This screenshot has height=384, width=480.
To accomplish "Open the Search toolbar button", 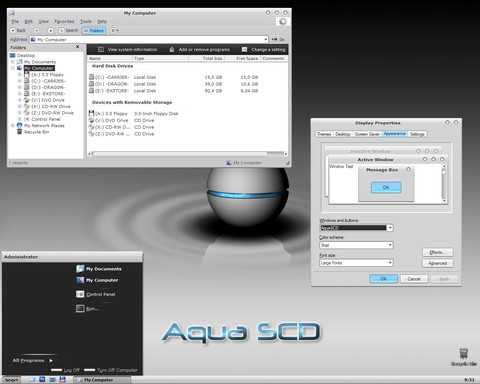I will pos(68,30).
